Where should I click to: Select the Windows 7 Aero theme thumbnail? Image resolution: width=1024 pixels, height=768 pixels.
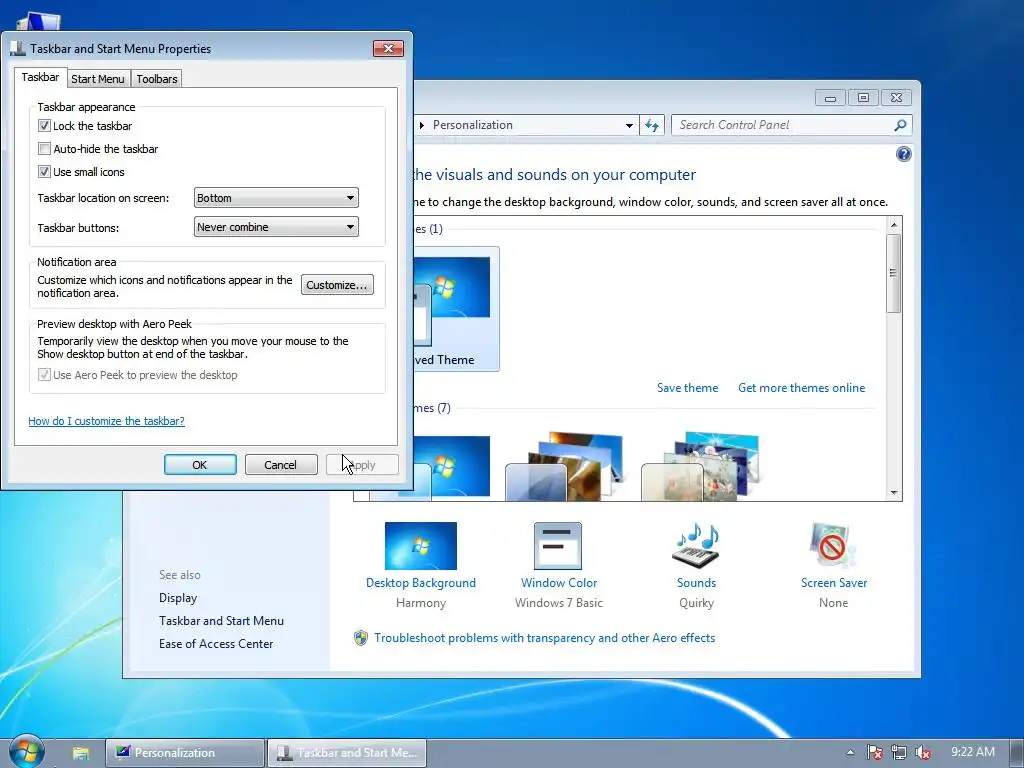(x=452, y=466)
